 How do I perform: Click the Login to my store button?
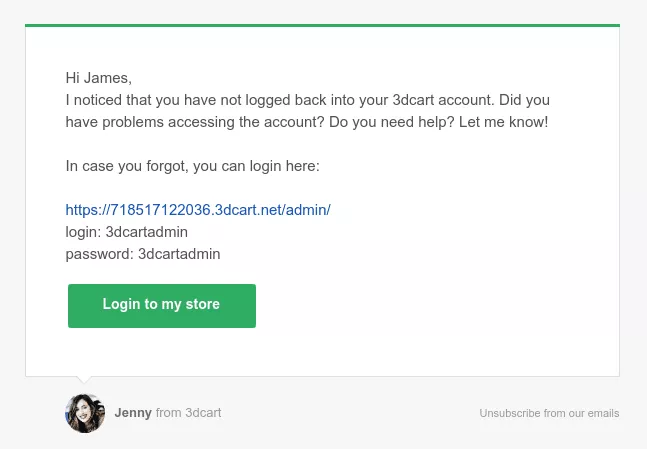[x=161, y=305]
